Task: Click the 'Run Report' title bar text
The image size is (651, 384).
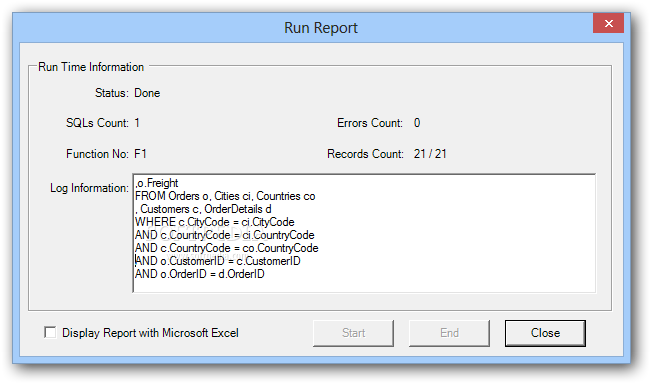Action: pyautogui.click(x=321, y=28)
